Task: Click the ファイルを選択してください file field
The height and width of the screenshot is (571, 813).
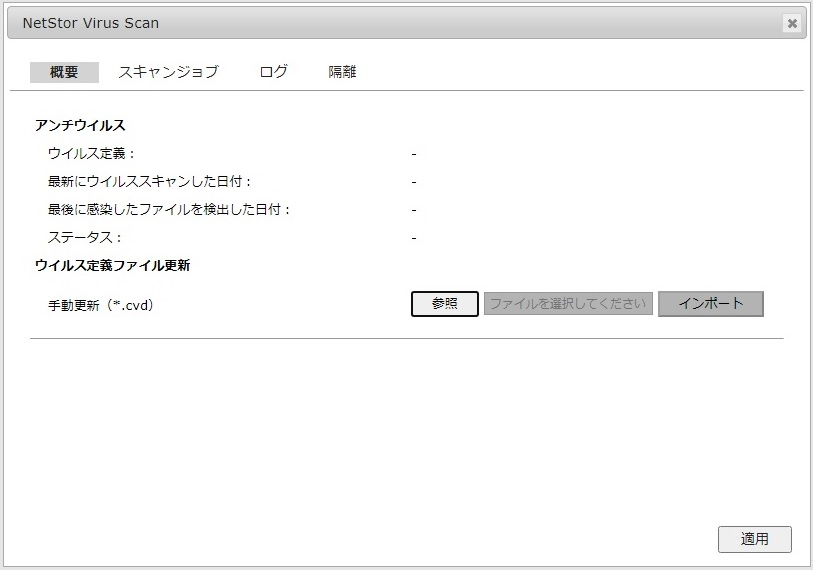Action: click(x=568, y=304)
